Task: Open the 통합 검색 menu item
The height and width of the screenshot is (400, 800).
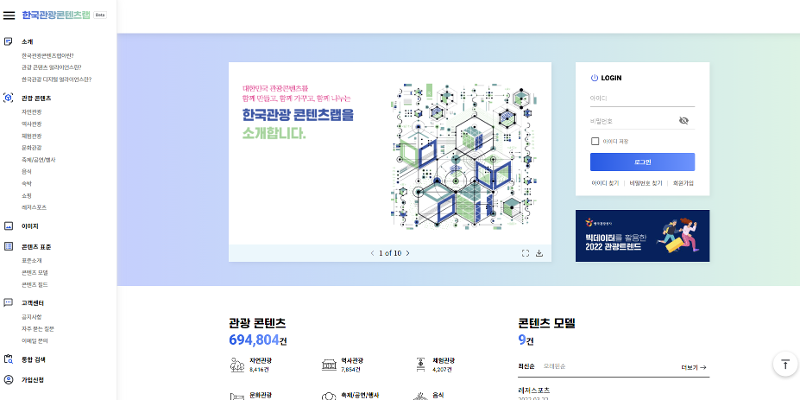Action: pyautogui.click(x=33, y=359)
